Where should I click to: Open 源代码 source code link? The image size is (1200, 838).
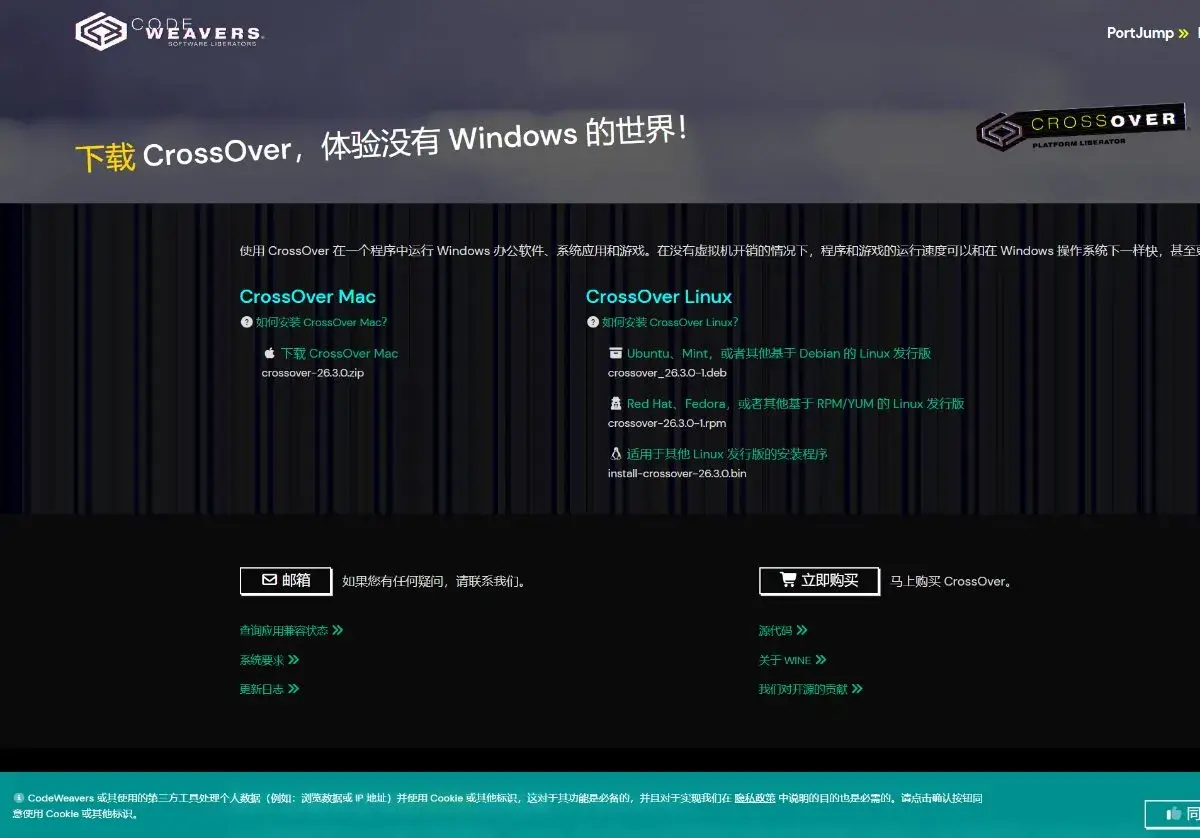783,631
